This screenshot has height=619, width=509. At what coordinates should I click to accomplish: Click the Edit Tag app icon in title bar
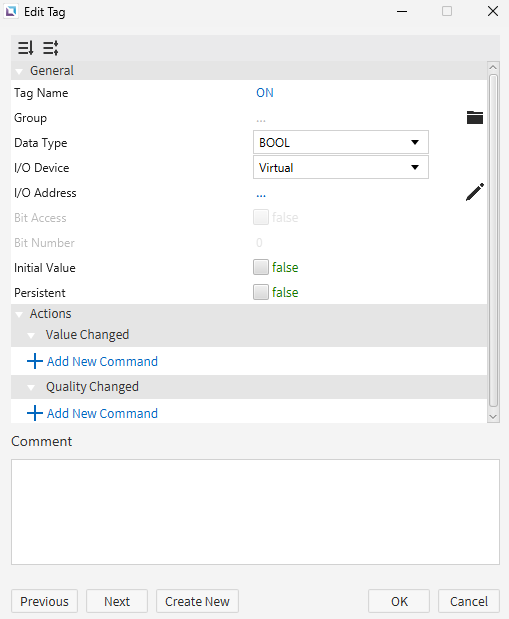(11, 11)
